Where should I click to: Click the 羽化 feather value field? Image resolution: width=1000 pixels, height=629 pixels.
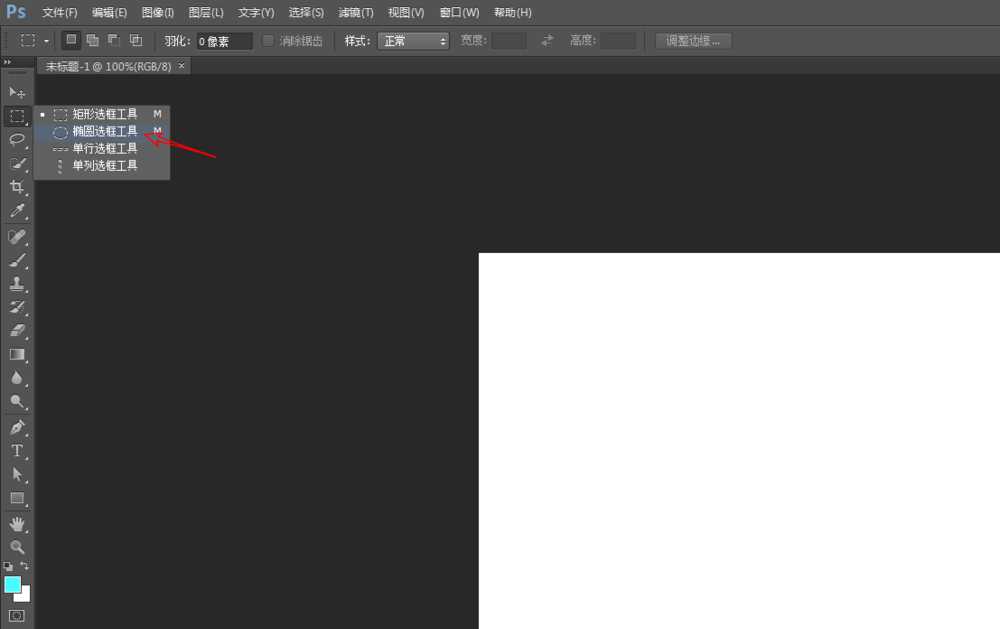[x=224, y=41]
